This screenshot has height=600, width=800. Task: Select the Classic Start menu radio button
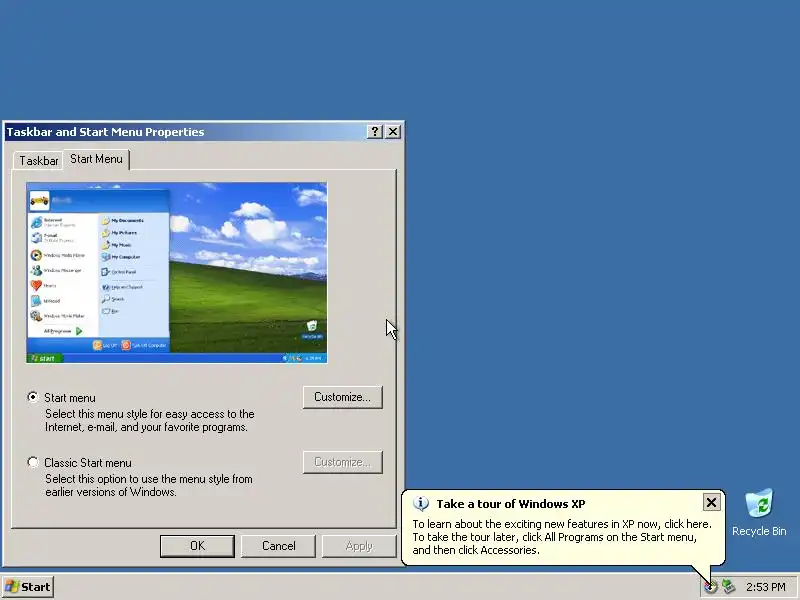pyautogui.click(x=33, y=462)
